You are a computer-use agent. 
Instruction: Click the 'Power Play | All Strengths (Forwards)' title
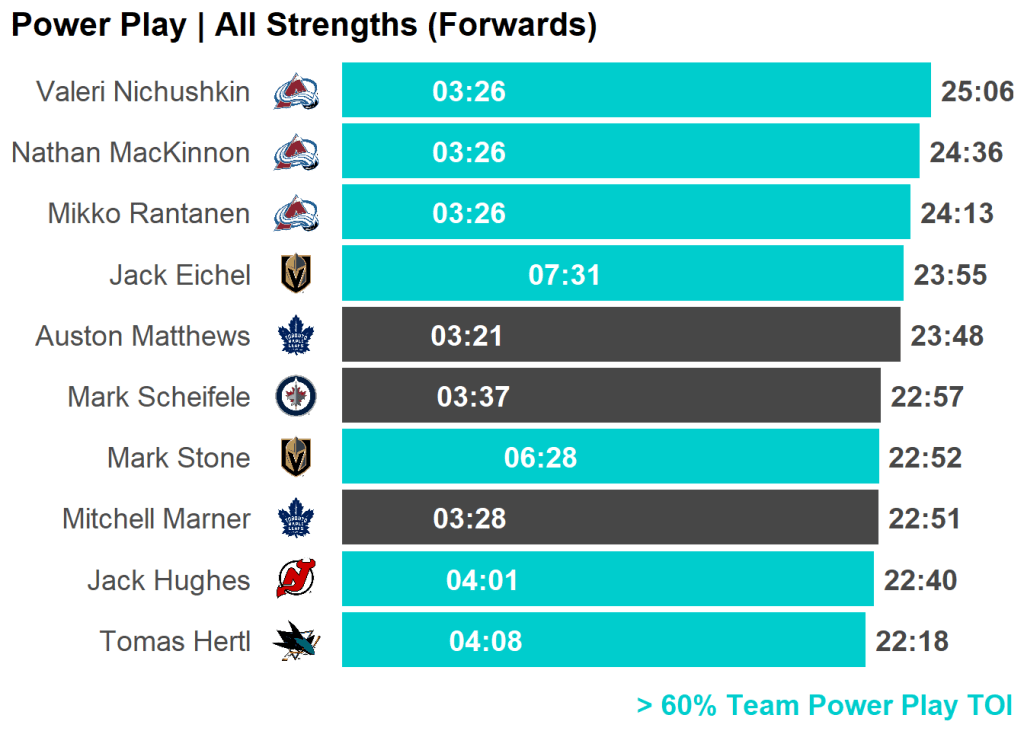[304, 26]
